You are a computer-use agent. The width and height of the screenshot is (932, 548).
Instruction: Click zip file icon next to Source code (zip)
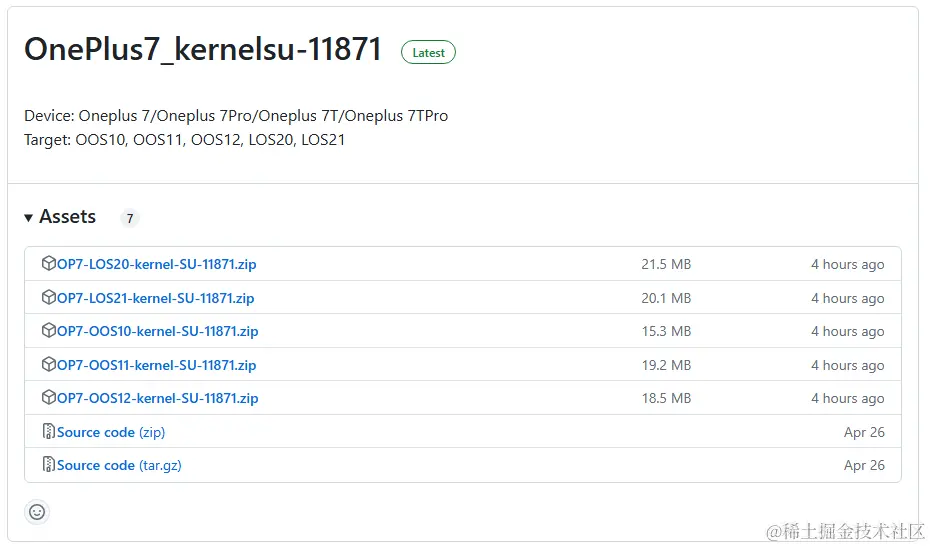[x=49, y=432]
